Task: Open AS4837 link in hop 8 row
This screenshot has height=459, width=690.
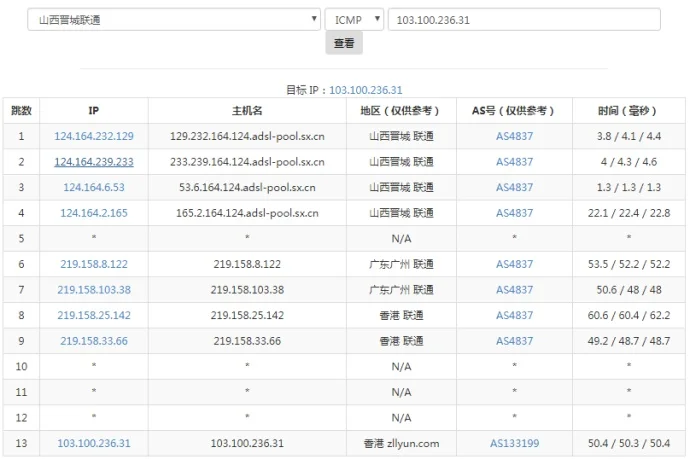Action: [514, 315]
